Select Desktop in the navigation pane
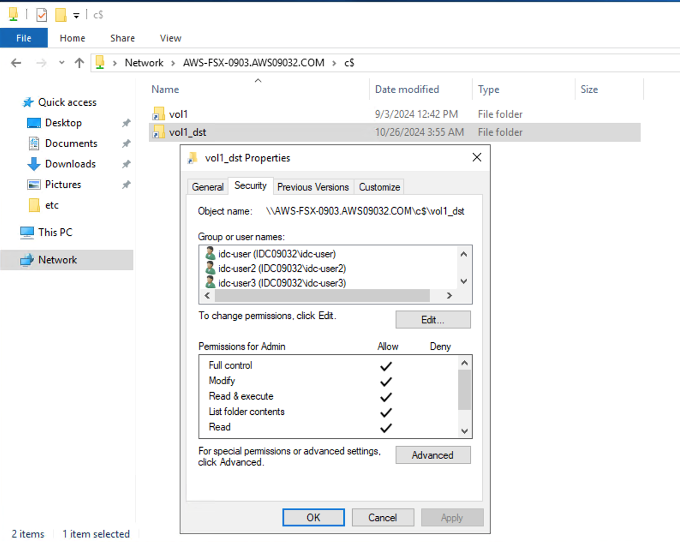The height and width of the screenshot is (542, 680). coord(63,123)
